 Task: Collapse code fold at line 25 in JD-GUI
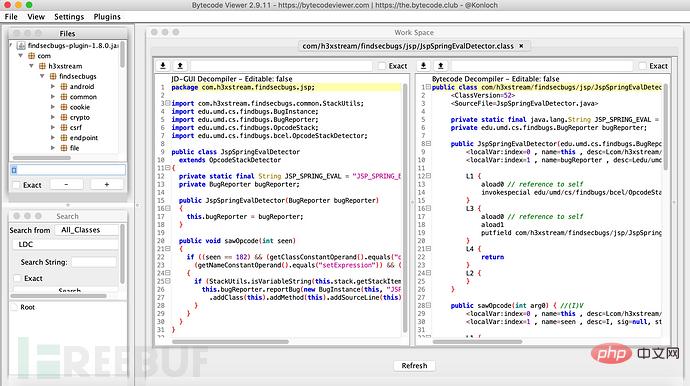pos(168,281)
